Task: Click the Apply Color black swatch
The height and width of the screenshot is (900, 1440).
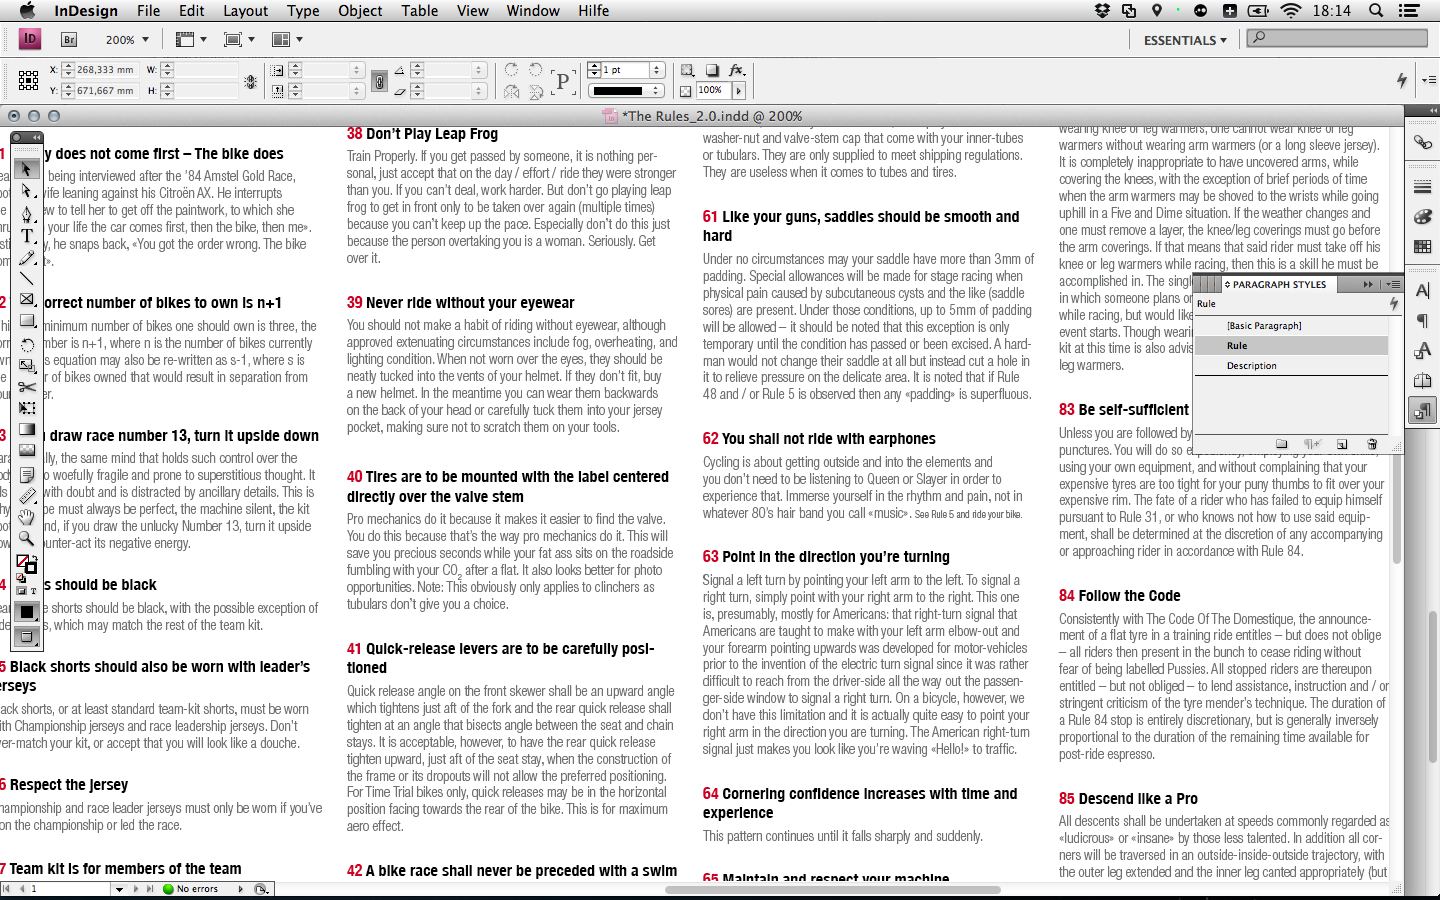Action: [x=28, y=612]
